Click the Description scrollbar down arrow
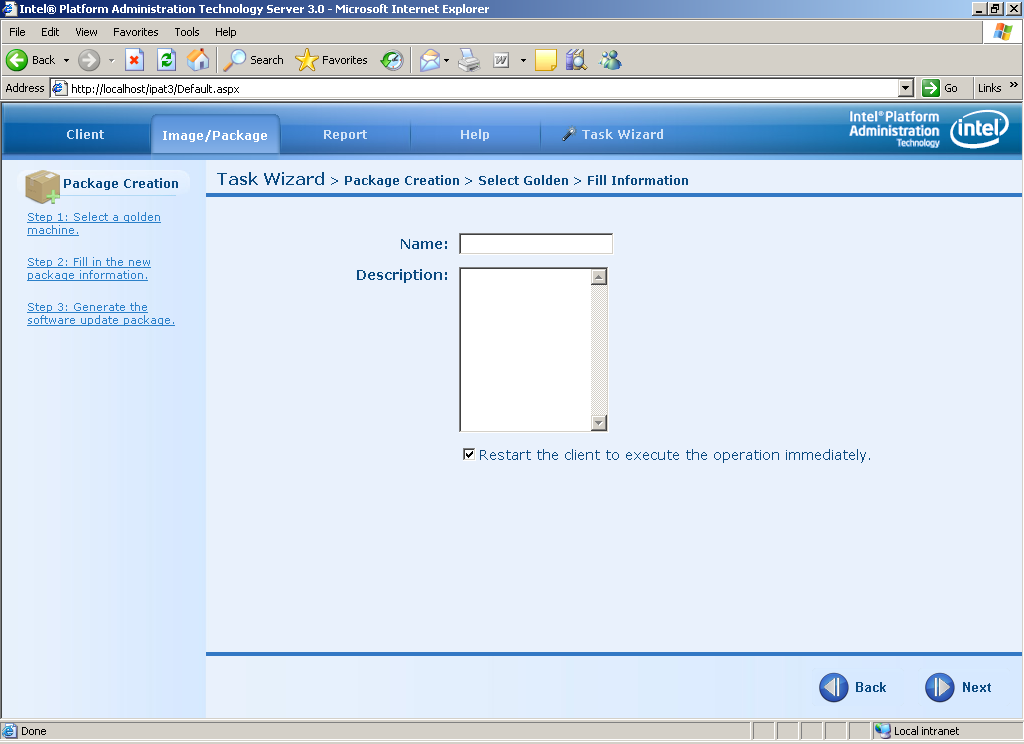The image size is (1024, 744). (x=599, y=423)
